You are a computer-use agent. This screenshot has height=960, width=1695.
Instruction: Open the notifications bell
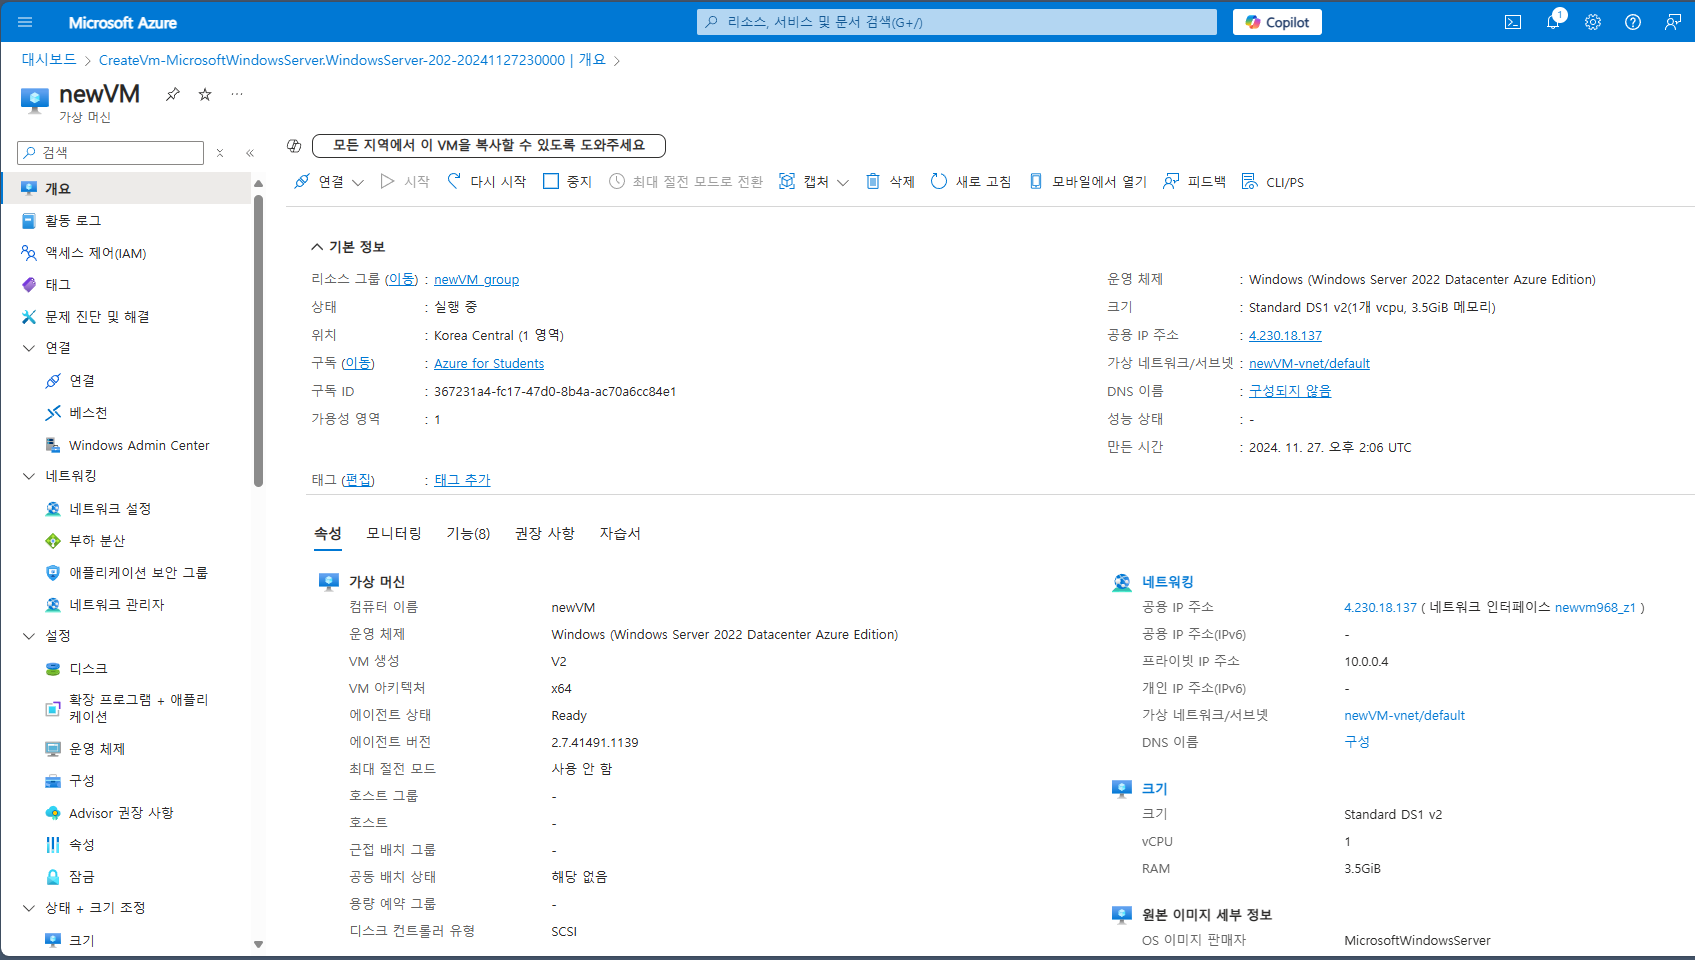(x=1553, y=22)
